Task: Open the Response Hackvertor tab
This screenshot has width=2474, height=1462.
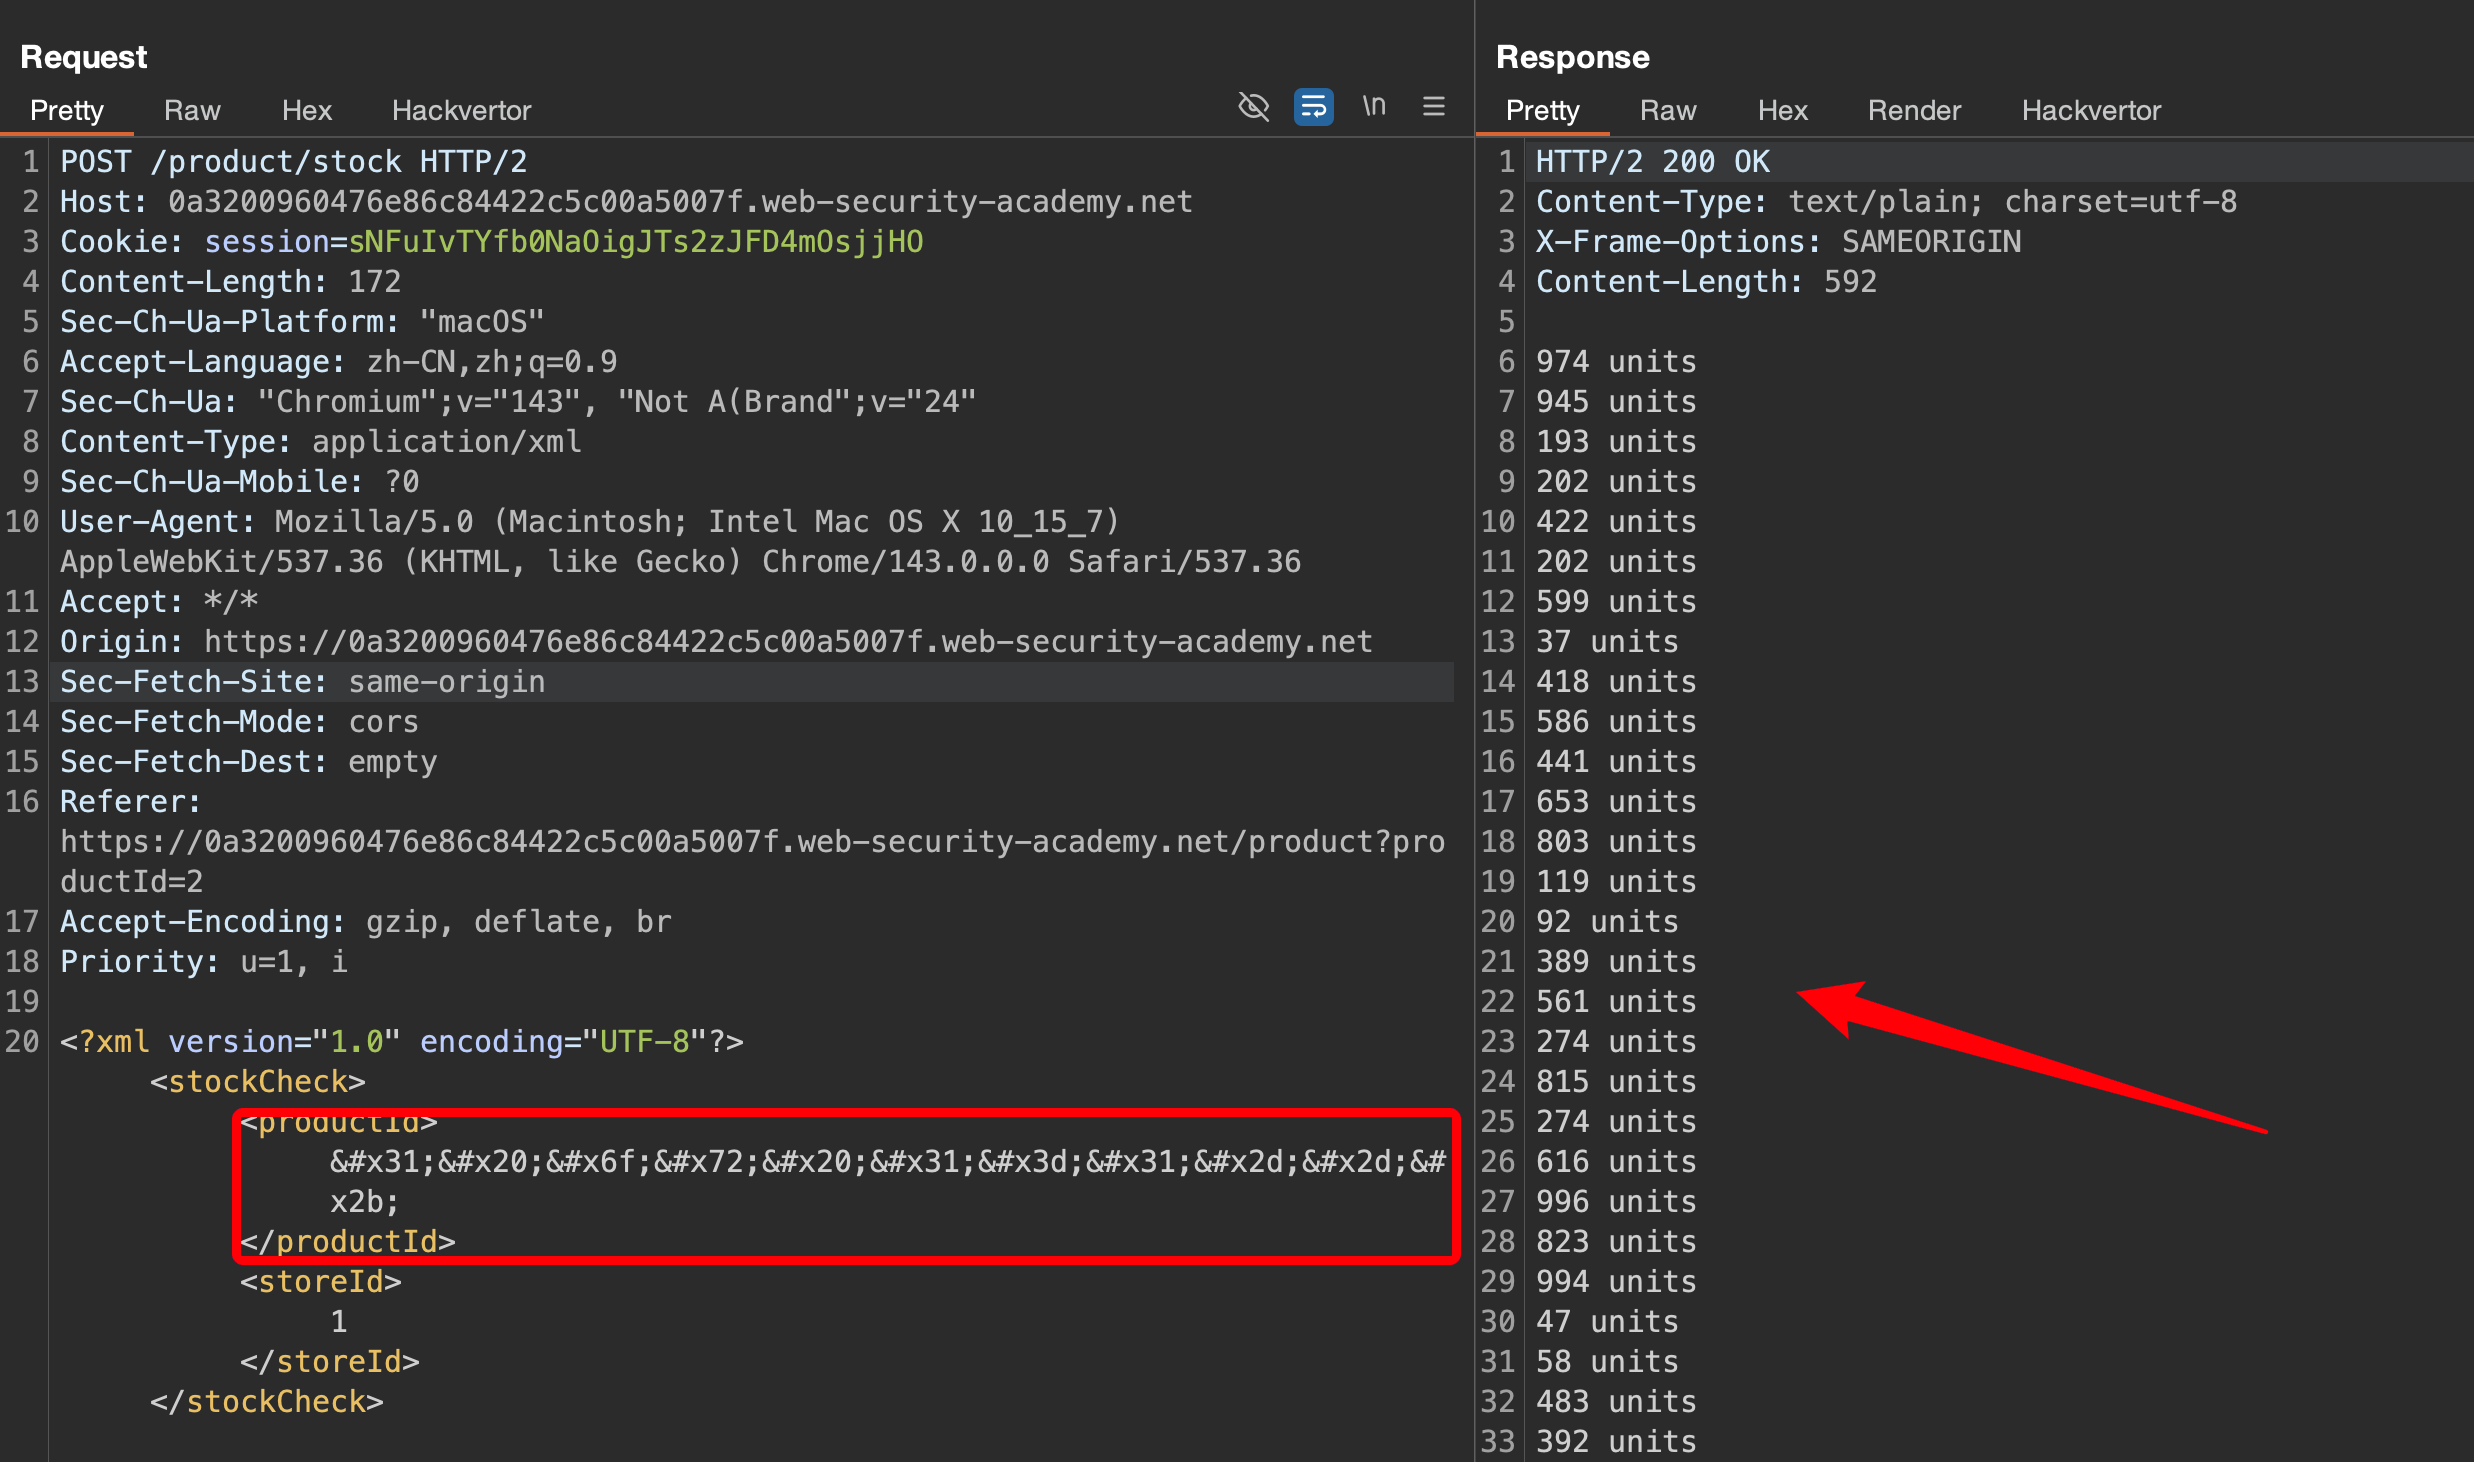Action: click(2091, 110)
